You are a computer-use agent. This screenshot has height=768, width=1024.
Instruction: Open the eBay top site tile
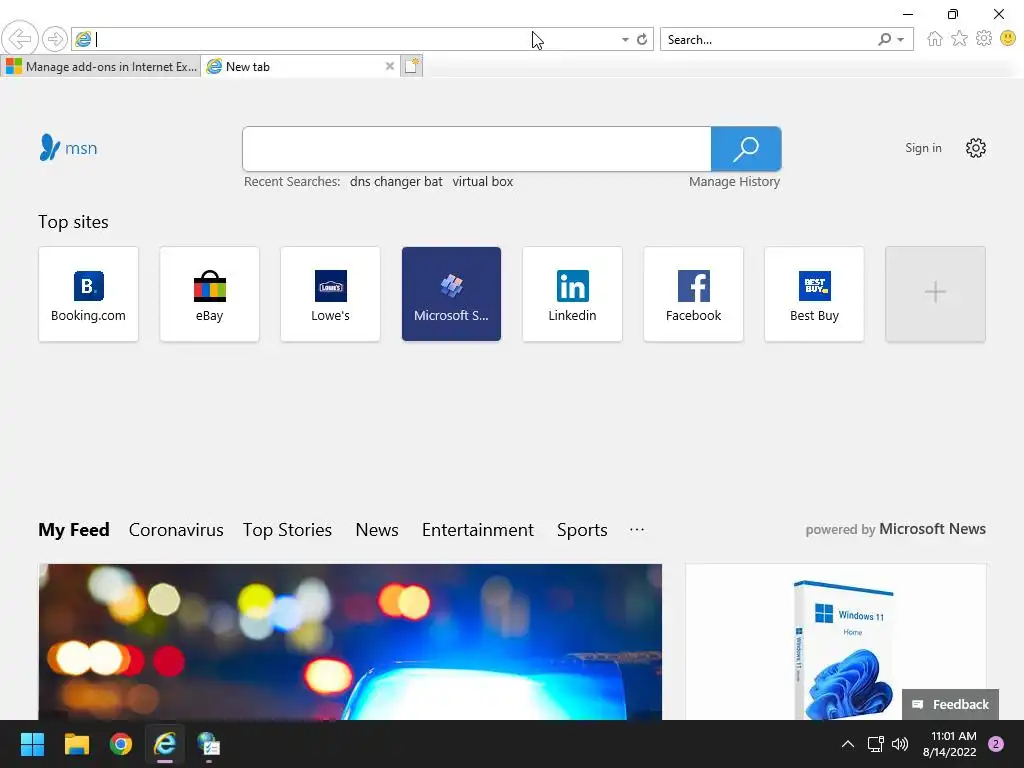(x=210, y=294)
